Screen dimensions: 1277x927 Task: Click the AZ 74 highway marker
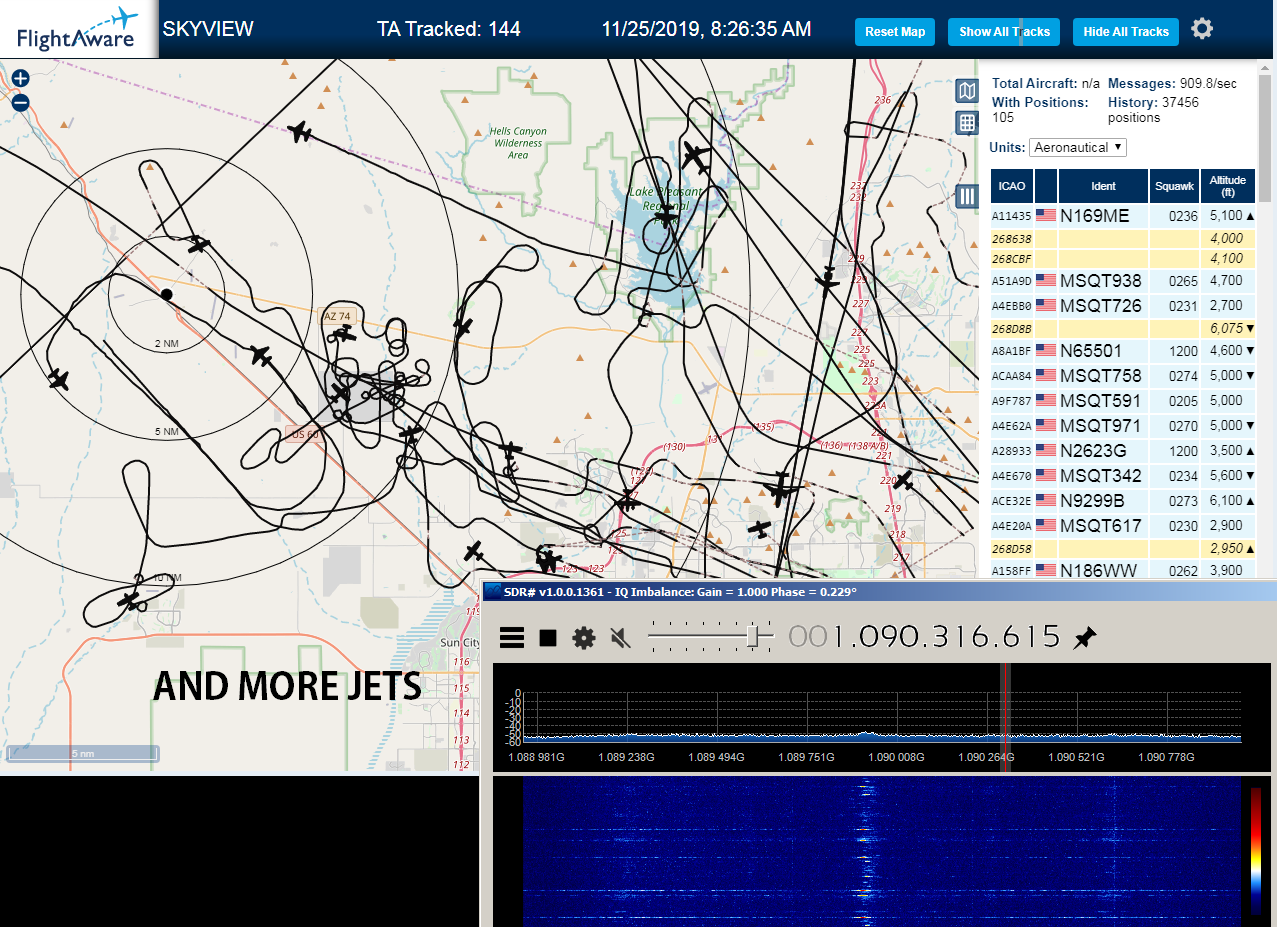point(338,316)
